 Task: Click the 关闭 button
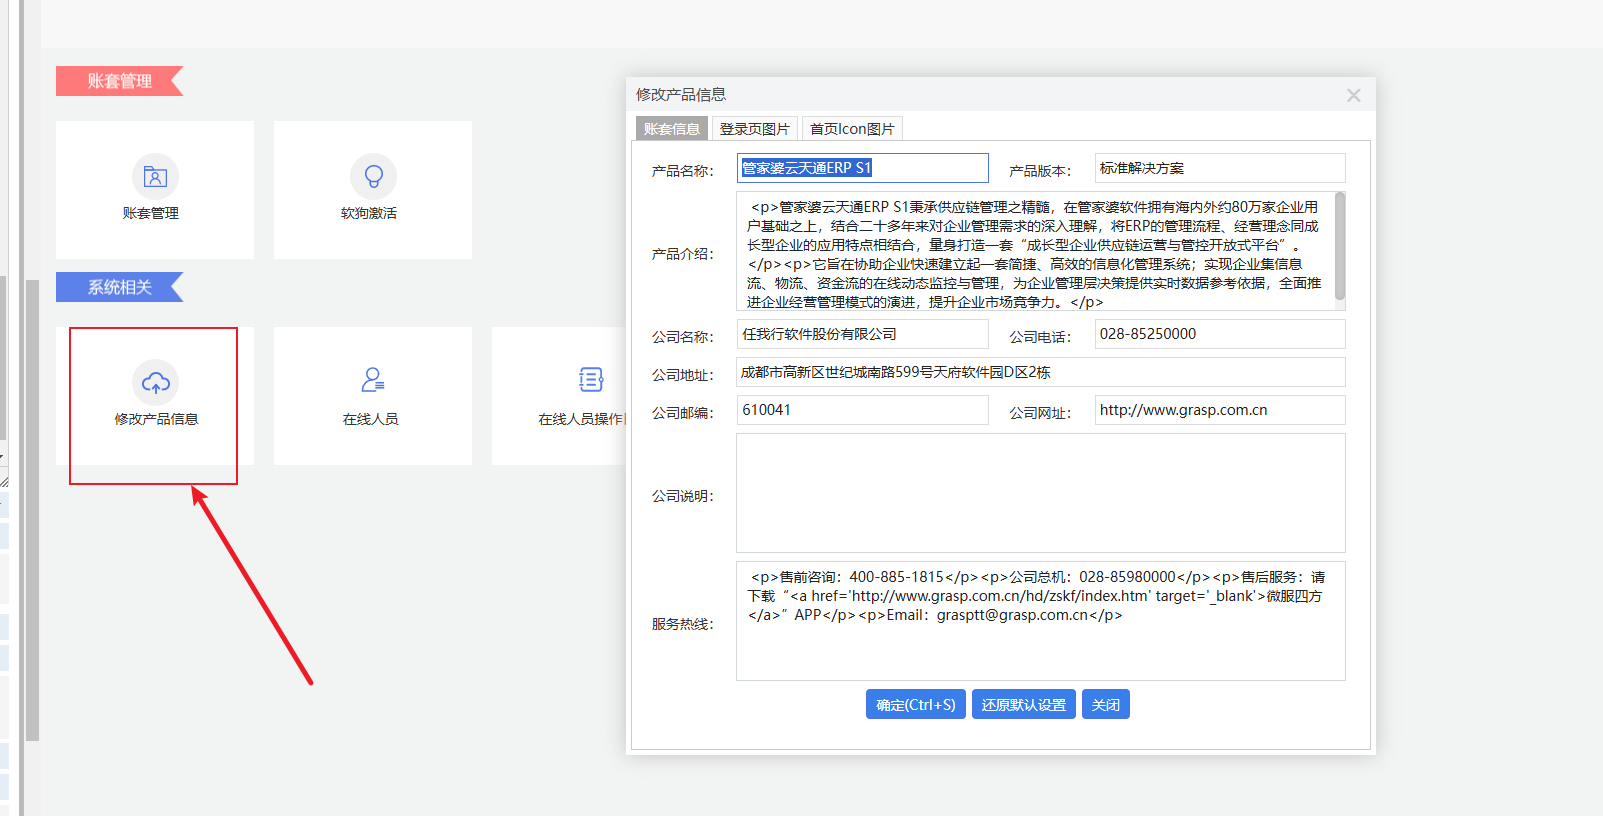click(x=1106, y=704)
